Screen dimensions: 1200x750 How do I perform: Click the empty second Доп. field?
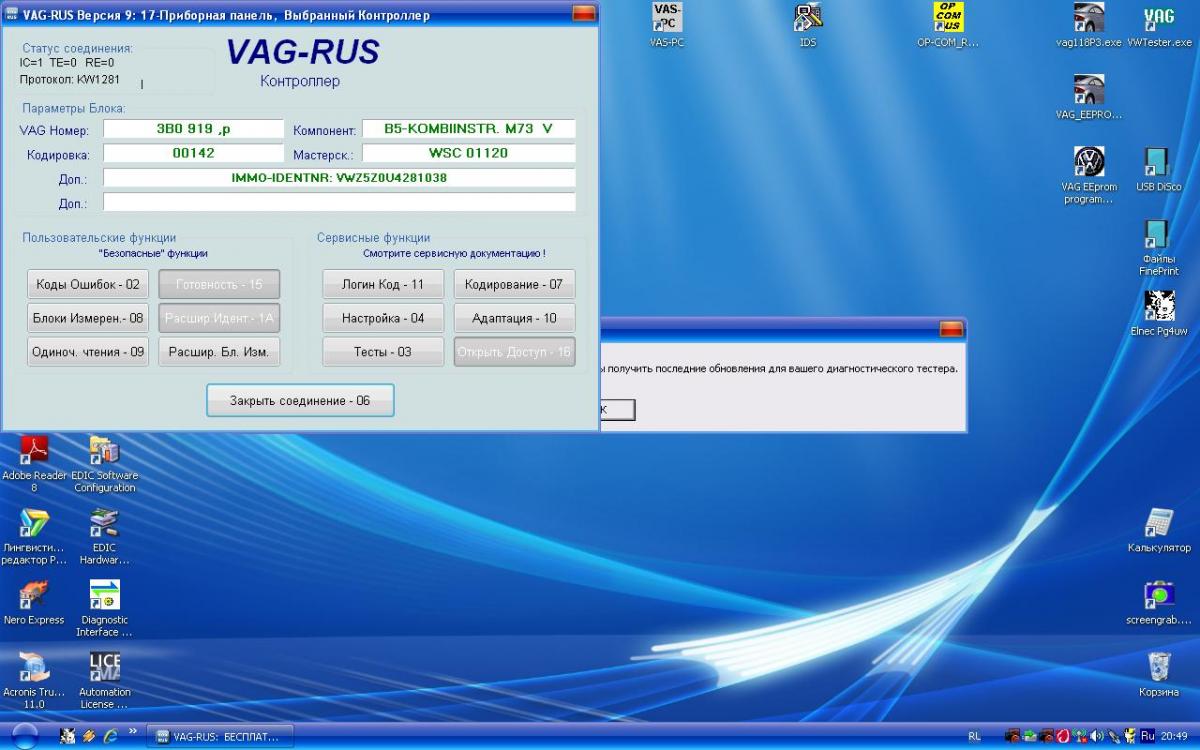(x=340, y=202)
